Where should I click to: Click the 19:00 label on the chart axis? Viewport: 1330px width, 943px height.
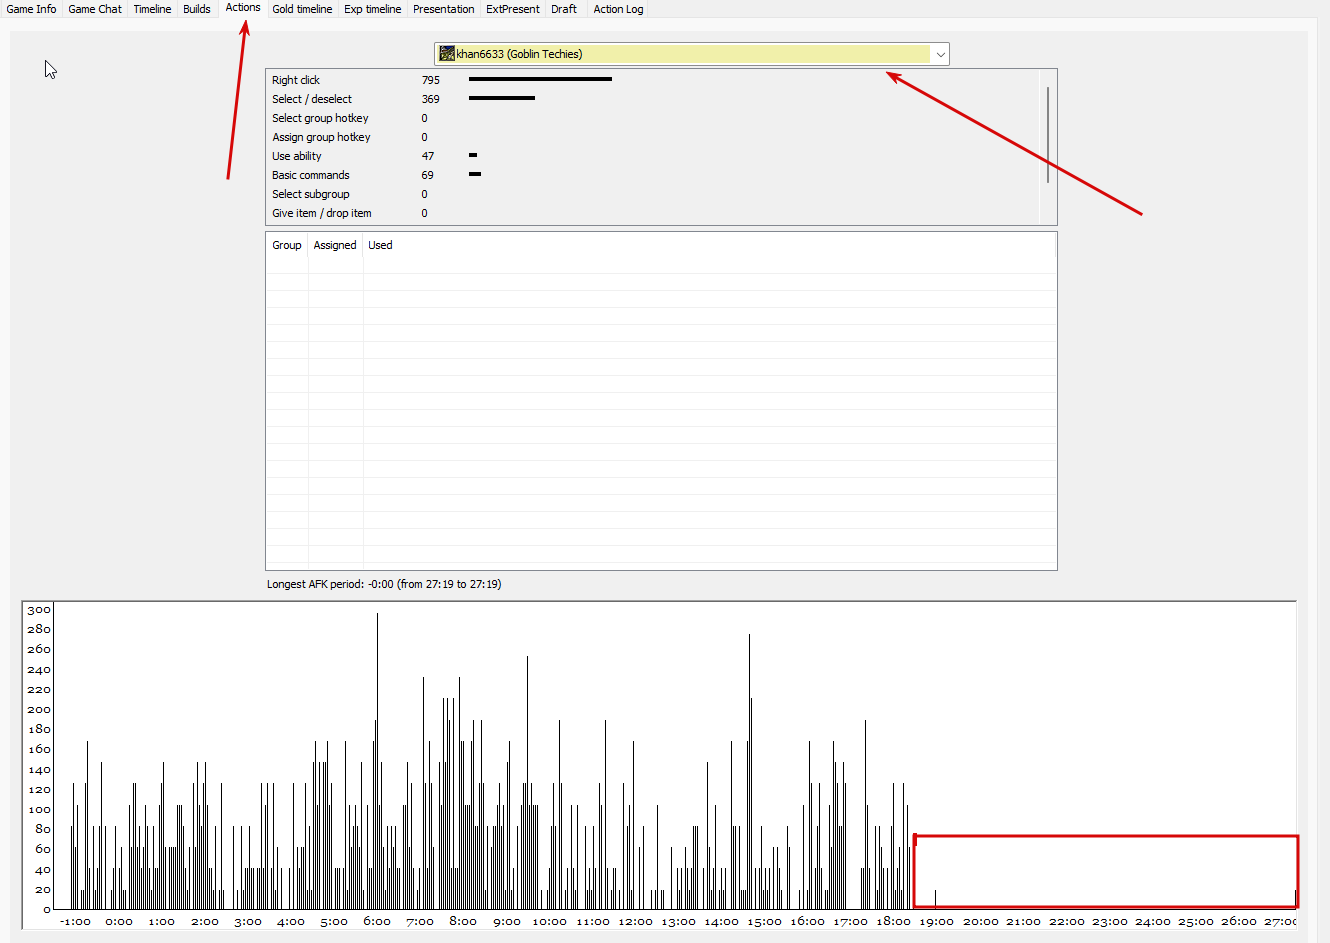click(x=937, y=922)
